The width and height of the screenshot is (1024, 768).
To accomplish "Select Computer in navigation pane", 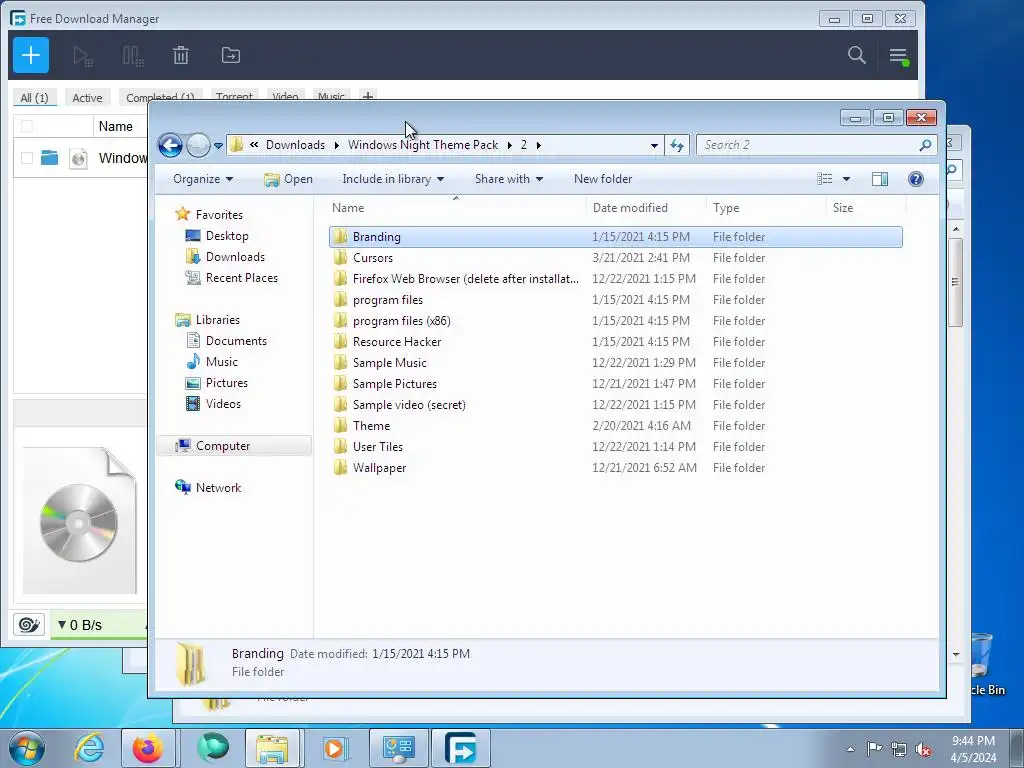I will (x=223, y=445).
